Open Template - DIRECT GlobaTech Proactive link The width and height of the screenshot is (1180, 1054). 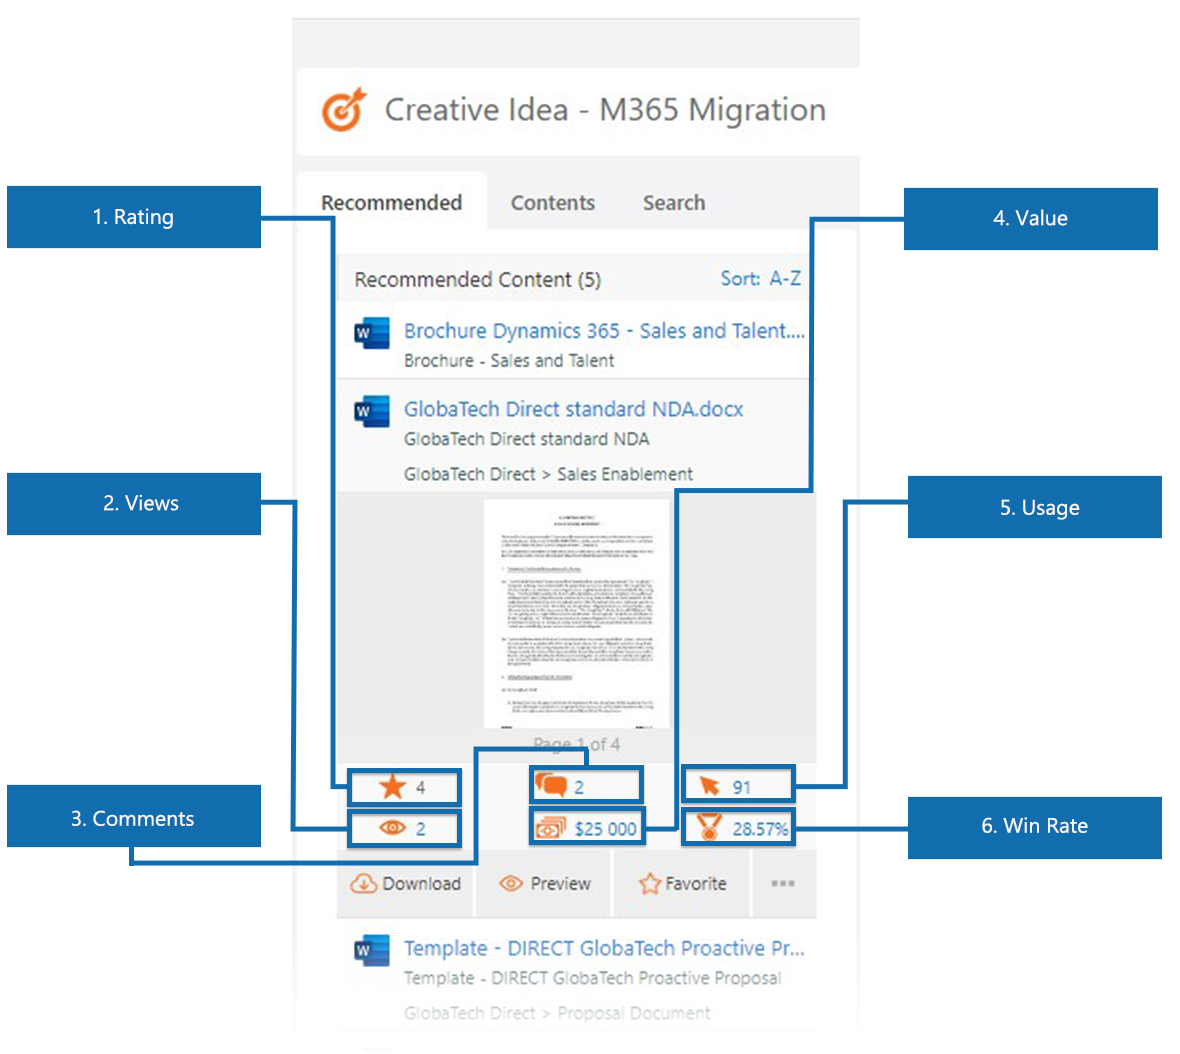603,948
